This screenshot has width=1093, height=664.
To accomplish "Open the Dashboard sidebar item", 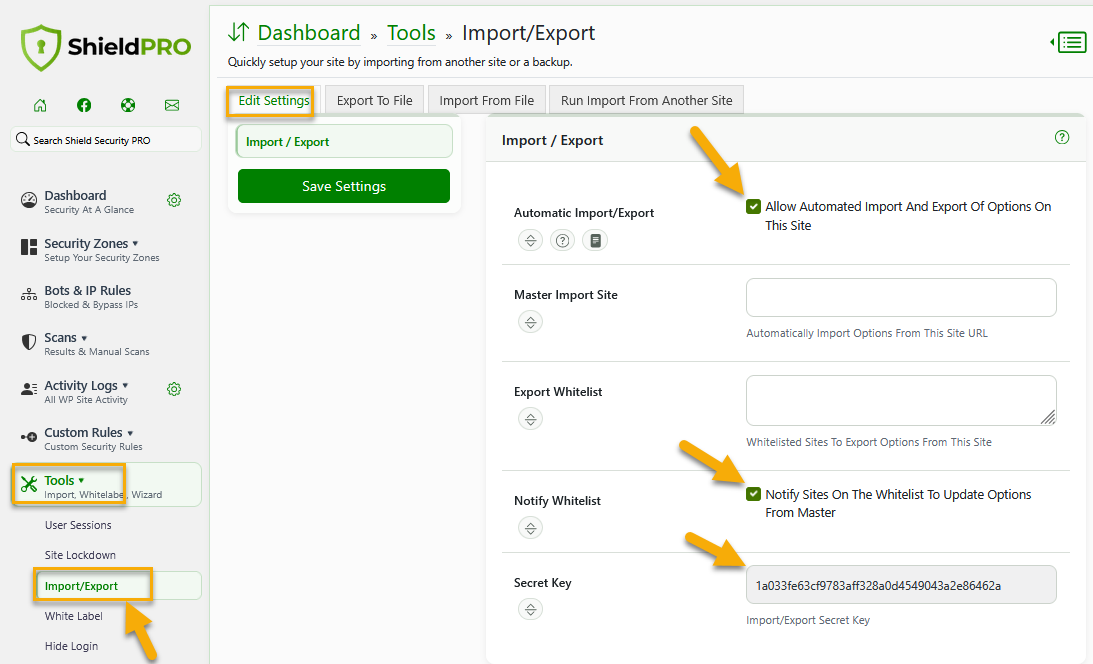I will (x=89, y=201).
